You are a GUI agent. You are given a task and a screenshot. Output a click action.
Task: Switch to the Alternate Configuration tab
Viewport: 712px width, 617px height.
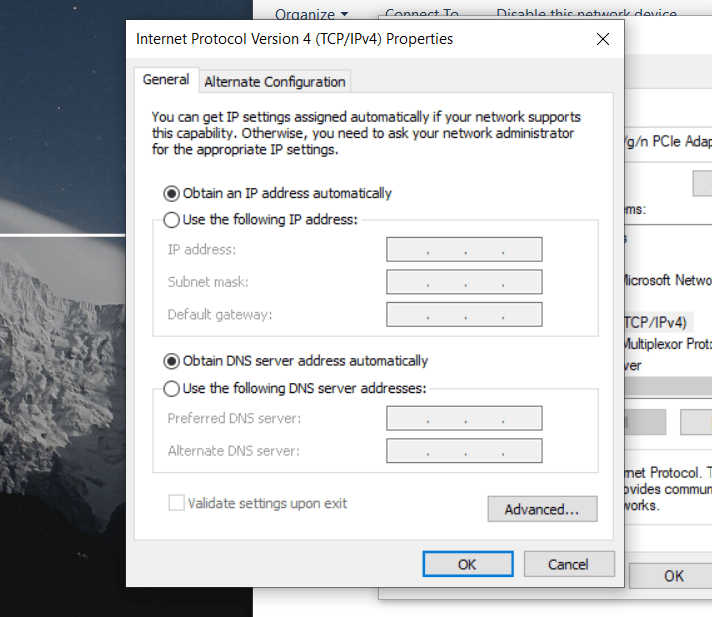275,82
